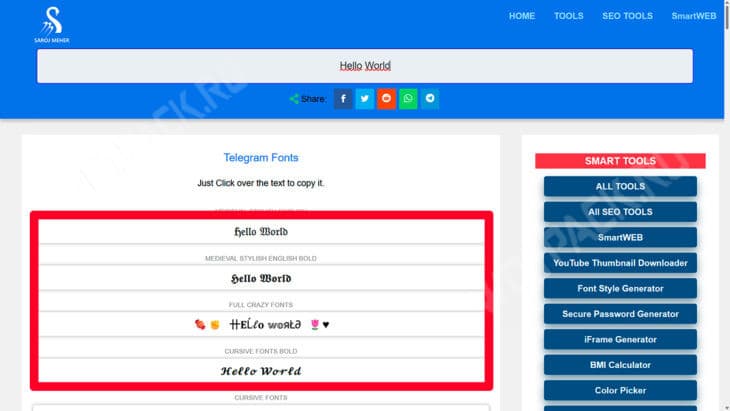Click the Telegram Fonts heading
This screenshot has height=411, width=730.
tap(261, 158)
